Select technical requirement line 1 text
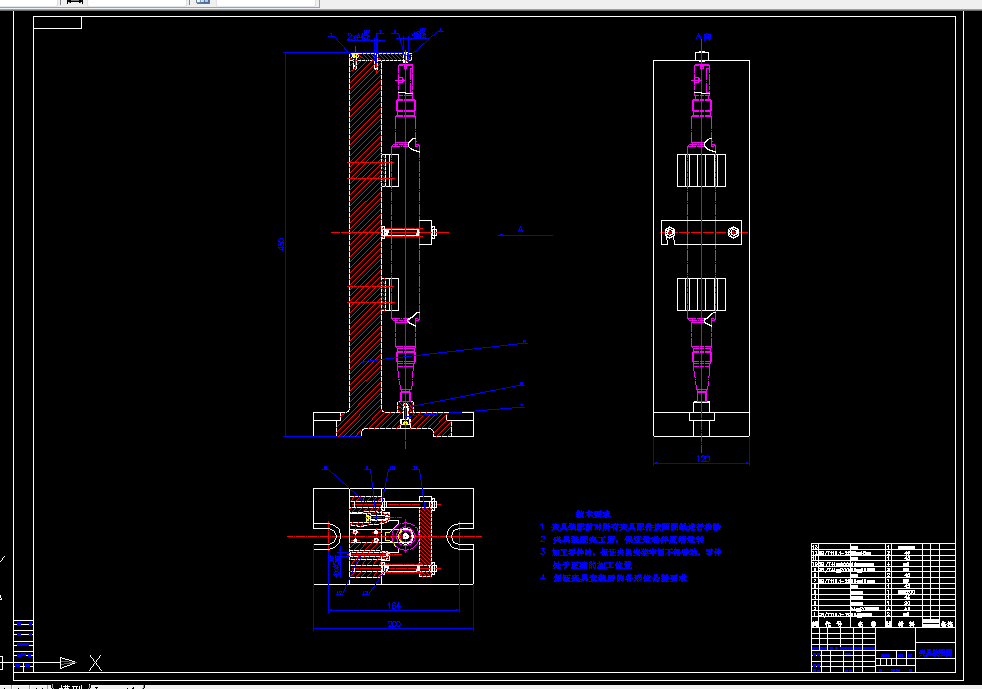The width and height of the screenshot is (982, 689). (x=630, y=527)
